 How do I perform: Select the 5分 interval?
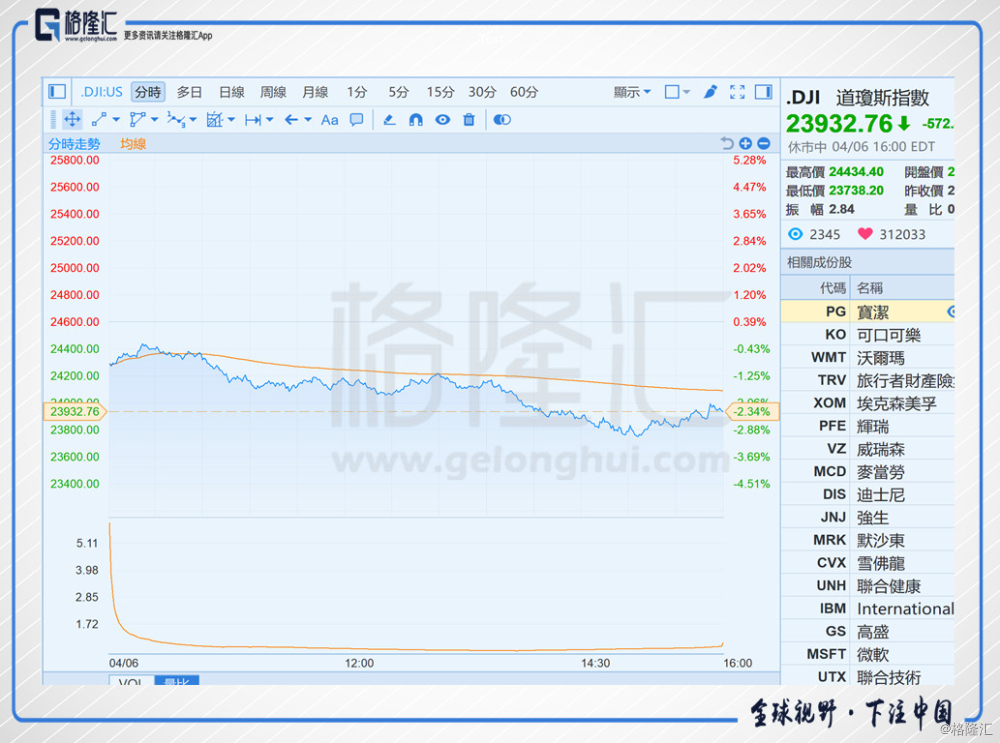(399, 92)
